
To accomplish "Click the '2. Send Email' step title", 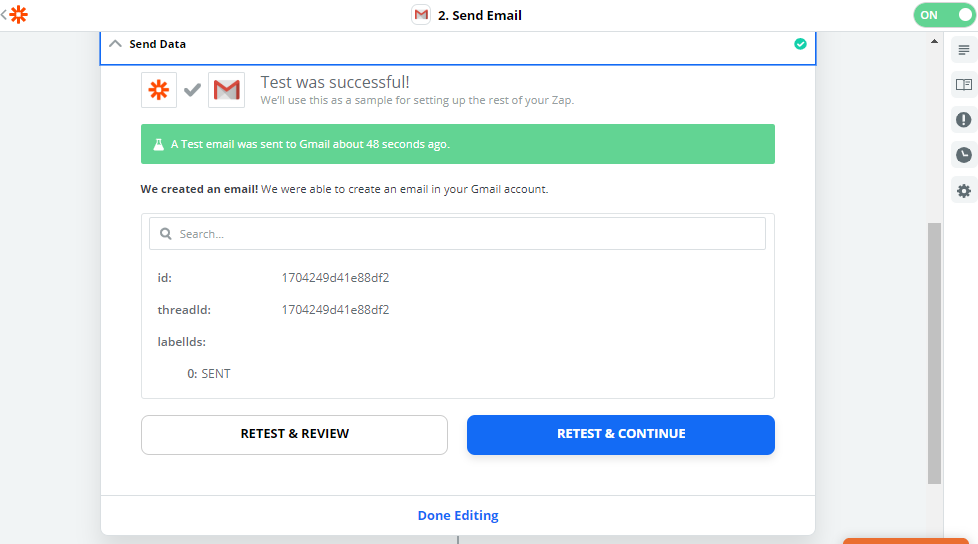I will pyautogui.click(x=480, y=15).
